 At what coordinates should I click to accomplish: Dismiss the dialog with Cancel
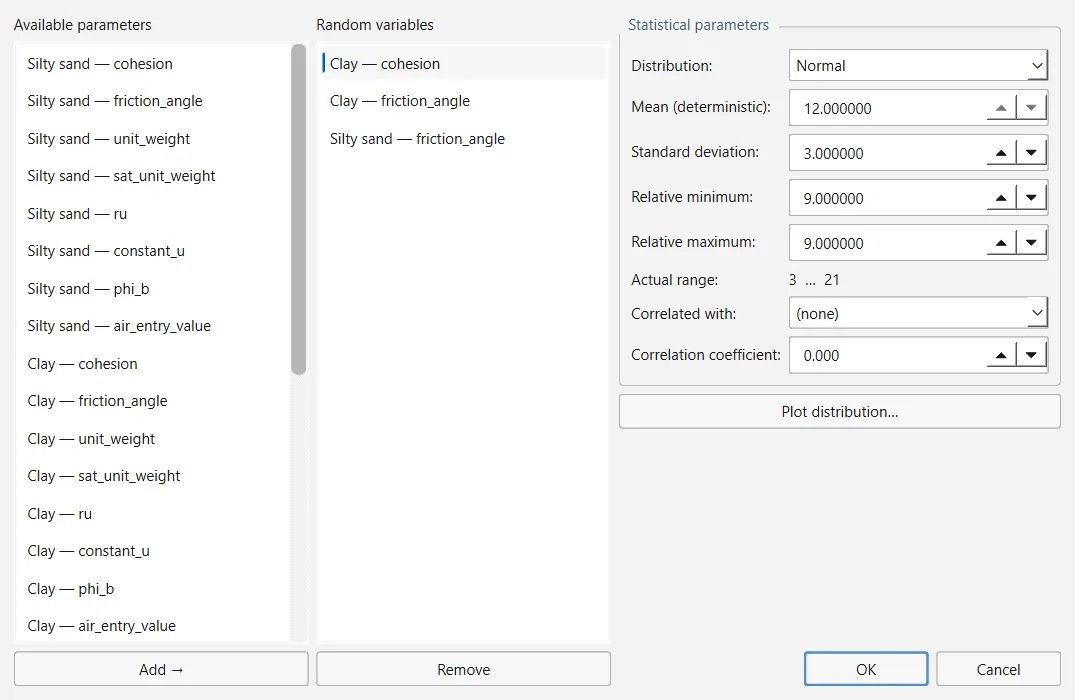pos(998,669)
